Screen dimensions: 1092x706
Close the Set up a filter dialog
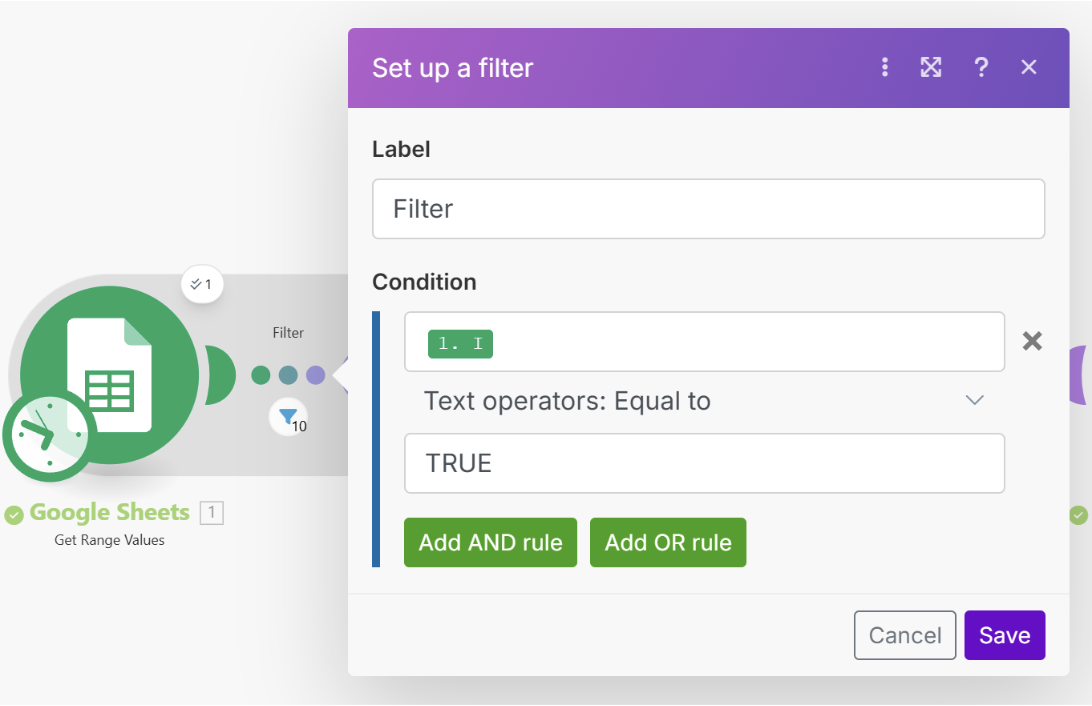coord(1029,68)
